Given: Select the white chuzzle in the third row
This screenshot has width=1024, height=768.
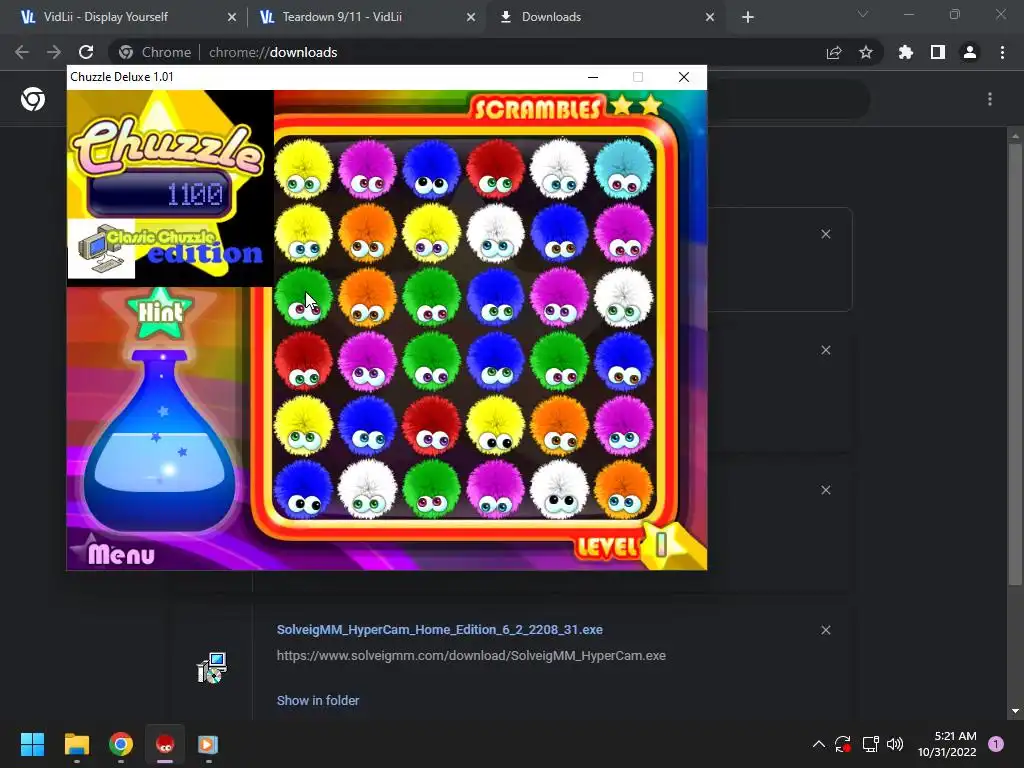Looking at the screenshot, I should pos(623,298).
